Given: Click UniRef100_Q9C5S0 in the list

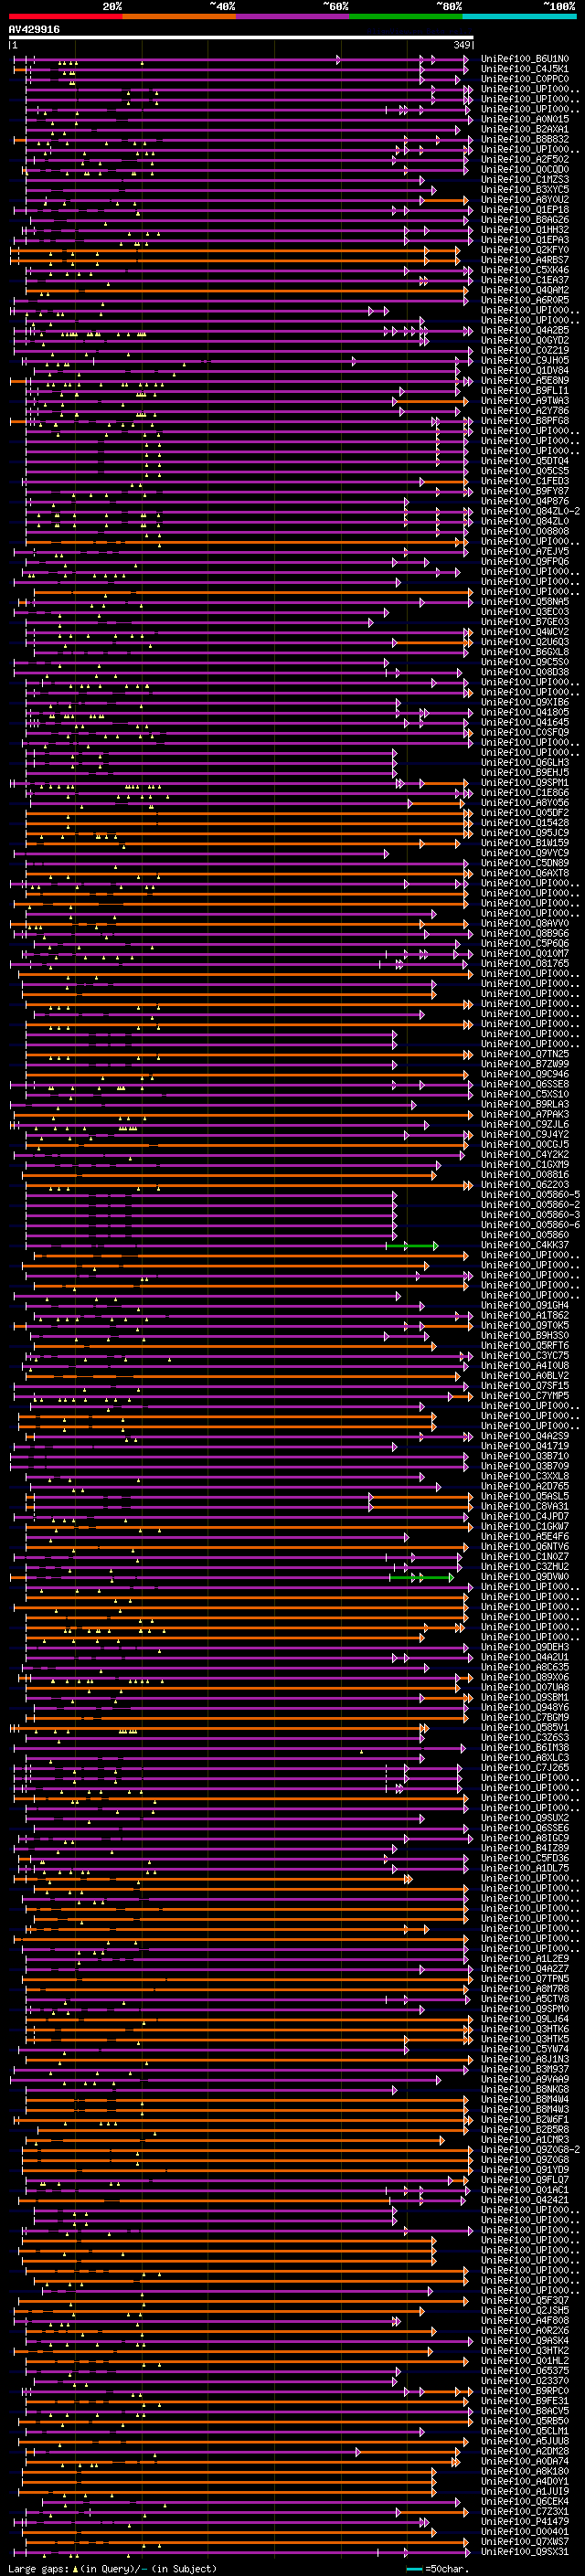Looking at the screenshot, I should click(525, 662).
